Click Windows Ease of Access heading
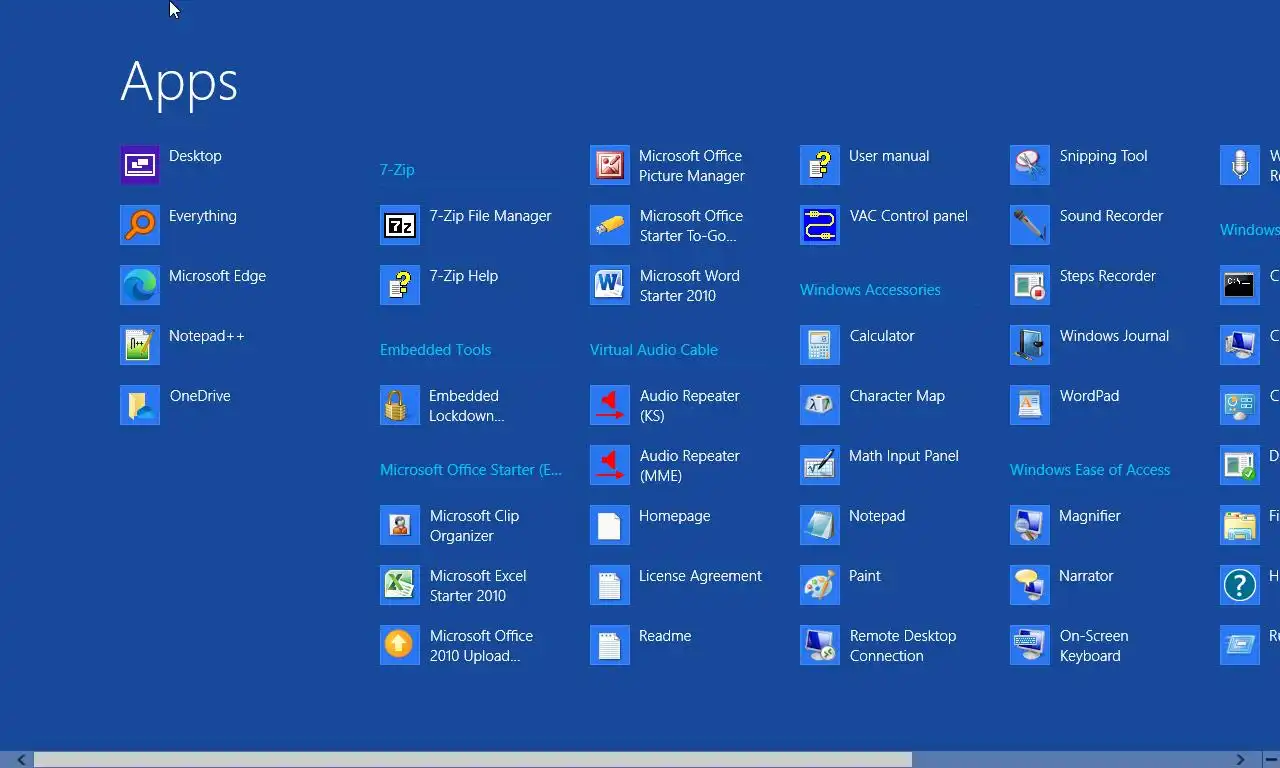Screen dimensions: 1280x768 pos(1090,470)
